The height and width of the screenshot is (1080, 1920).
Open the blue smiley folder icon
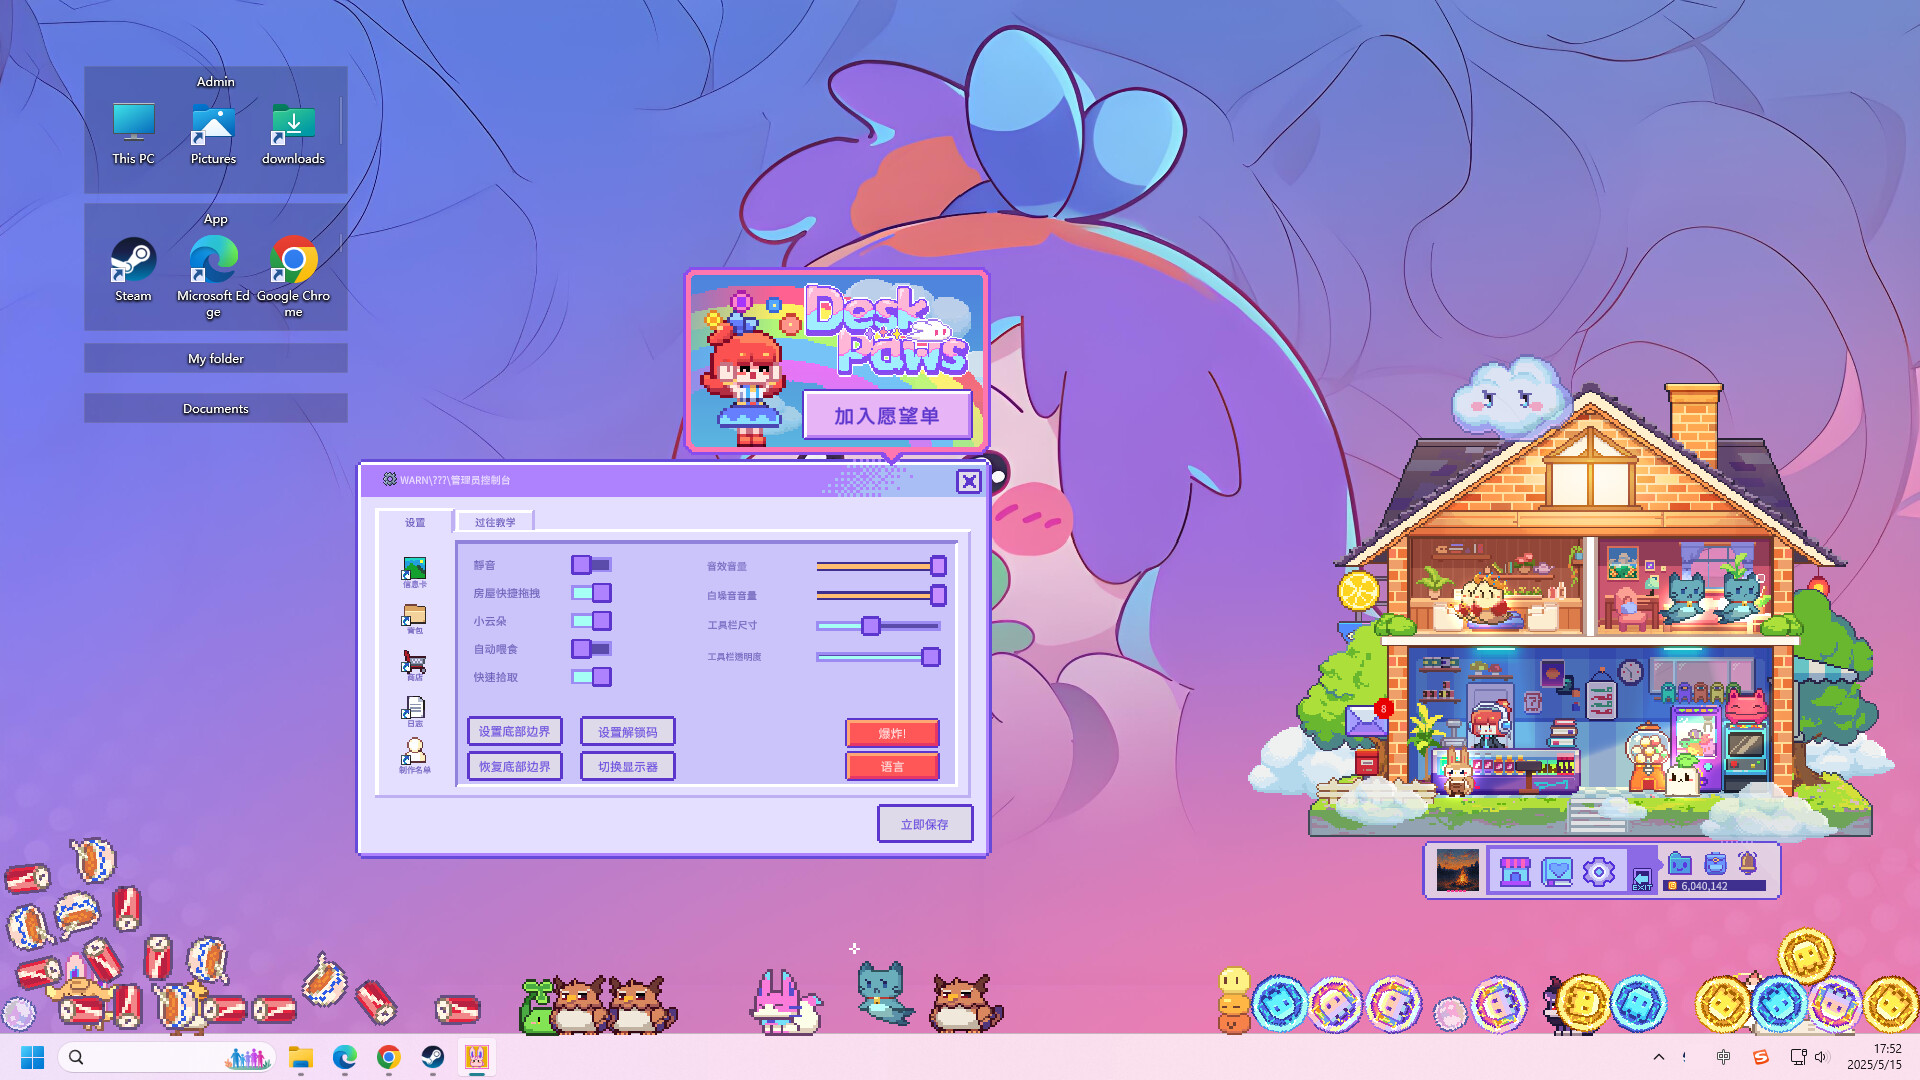(x=1680, y=863)
